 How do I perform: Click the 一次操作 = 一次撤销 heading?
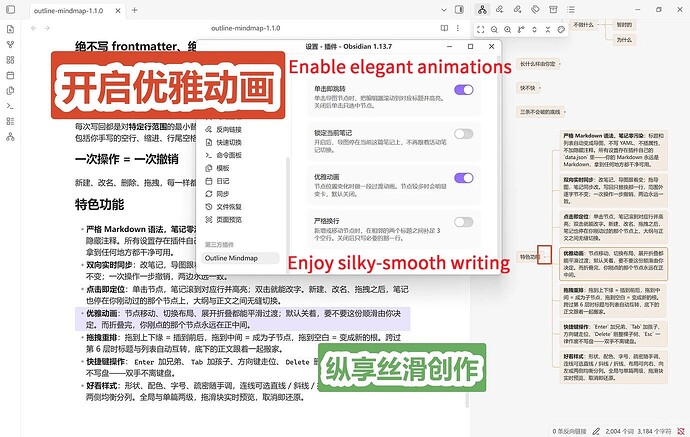click(x=127, y=159)
